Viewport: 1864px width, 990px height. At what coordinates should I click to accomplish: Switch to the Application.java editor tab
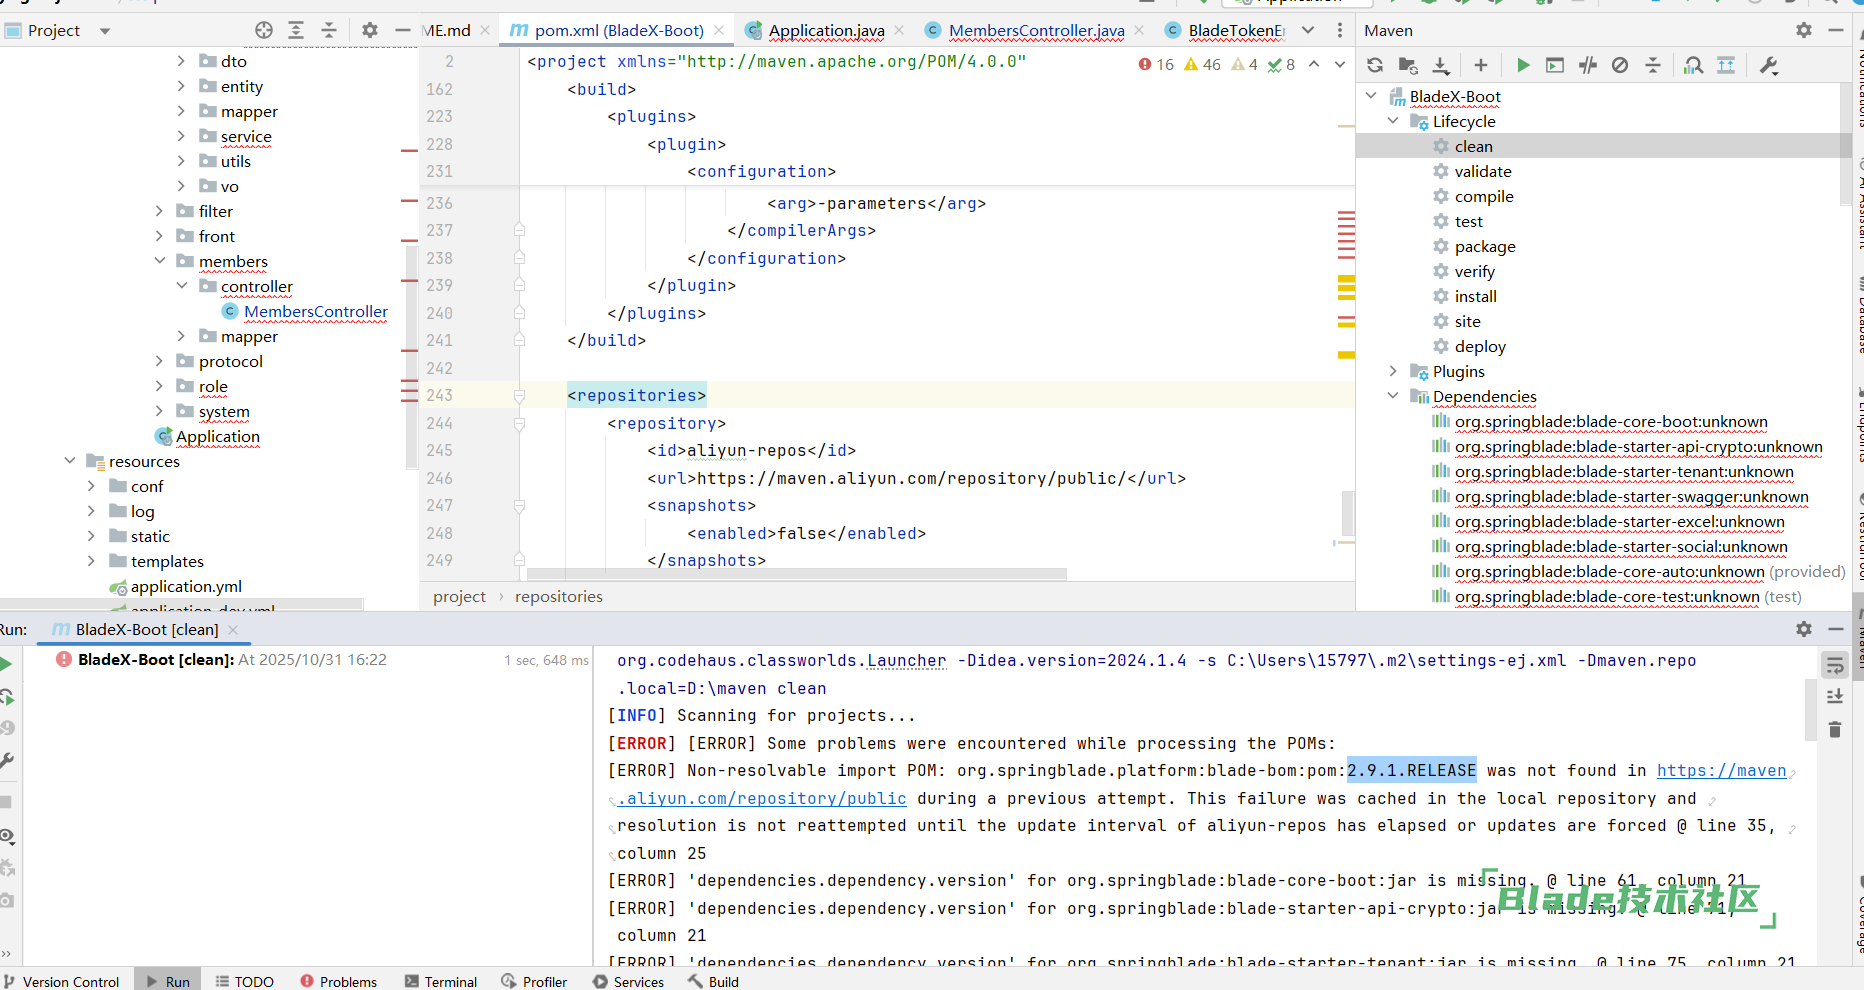[x=825, y=30]
